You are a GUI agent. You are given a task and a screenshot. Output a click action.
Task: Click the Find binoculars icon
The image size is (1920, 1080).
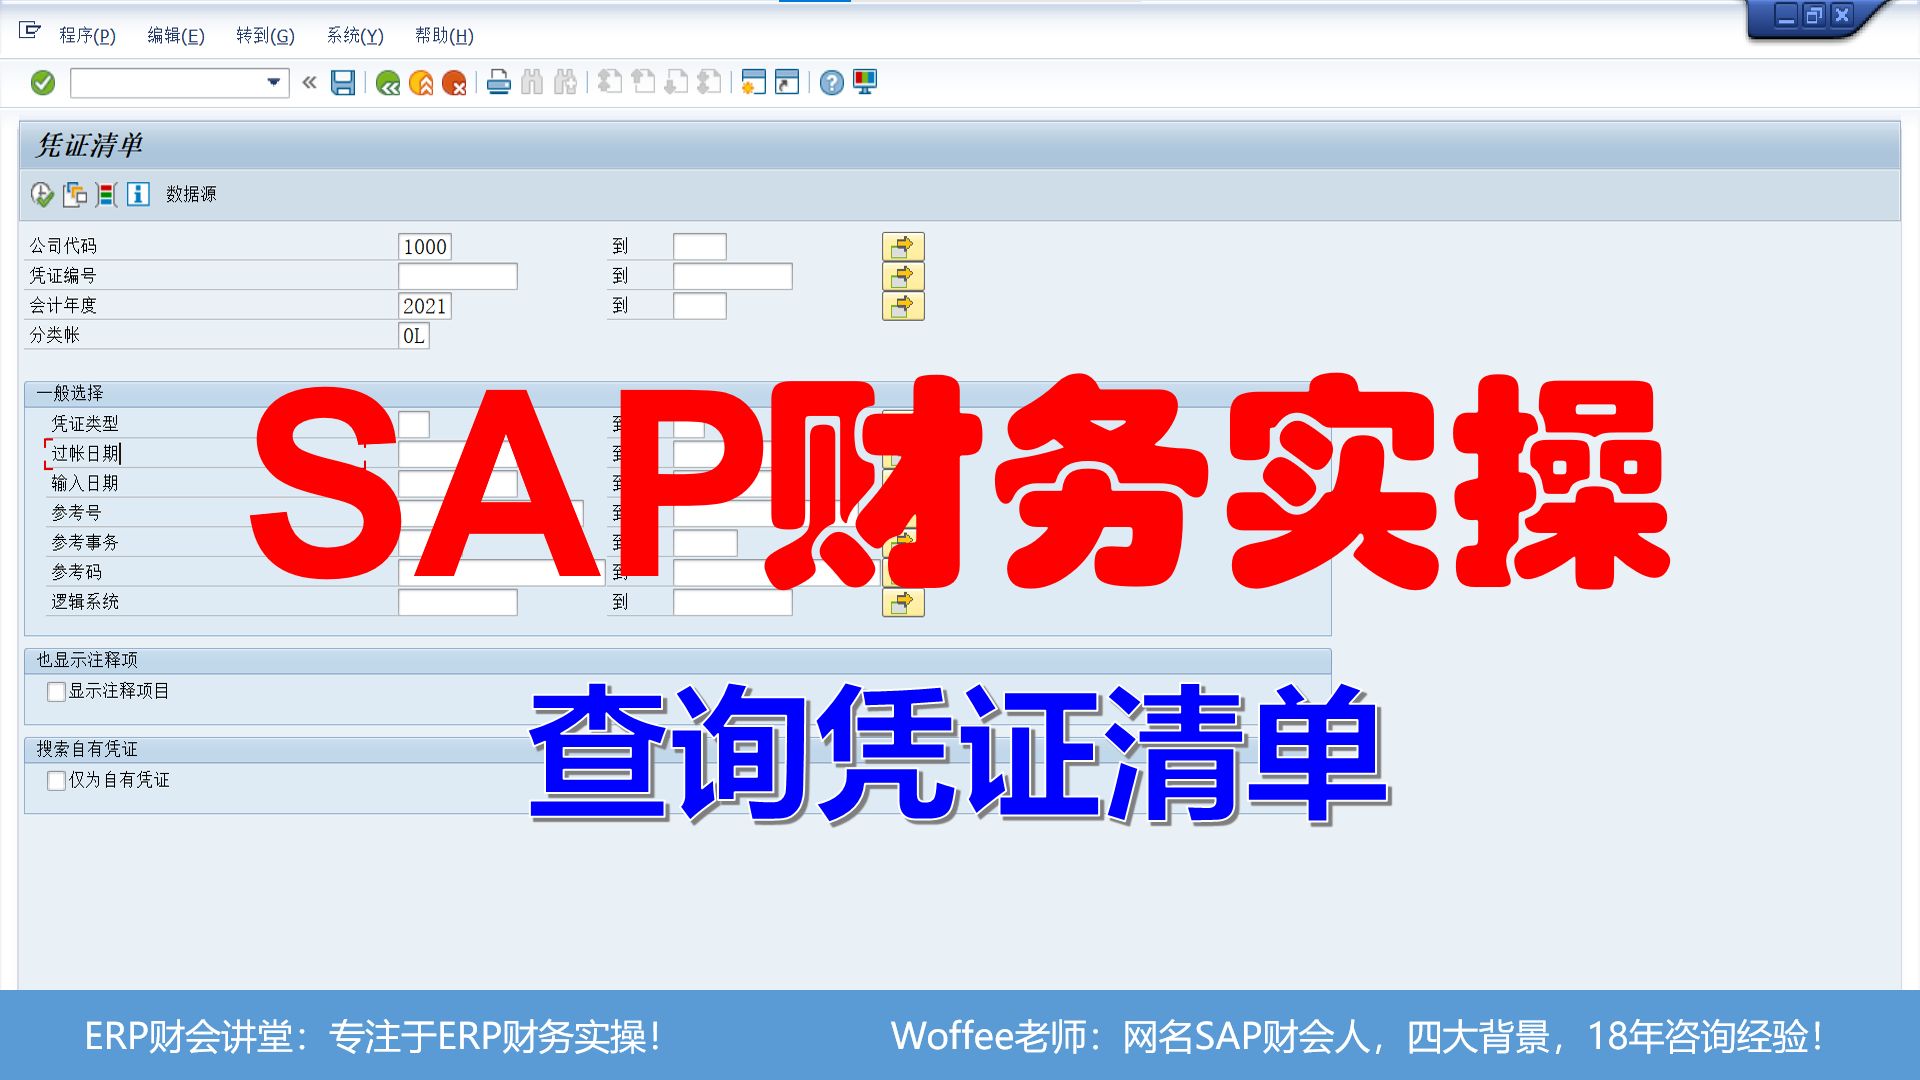point(532,83)
